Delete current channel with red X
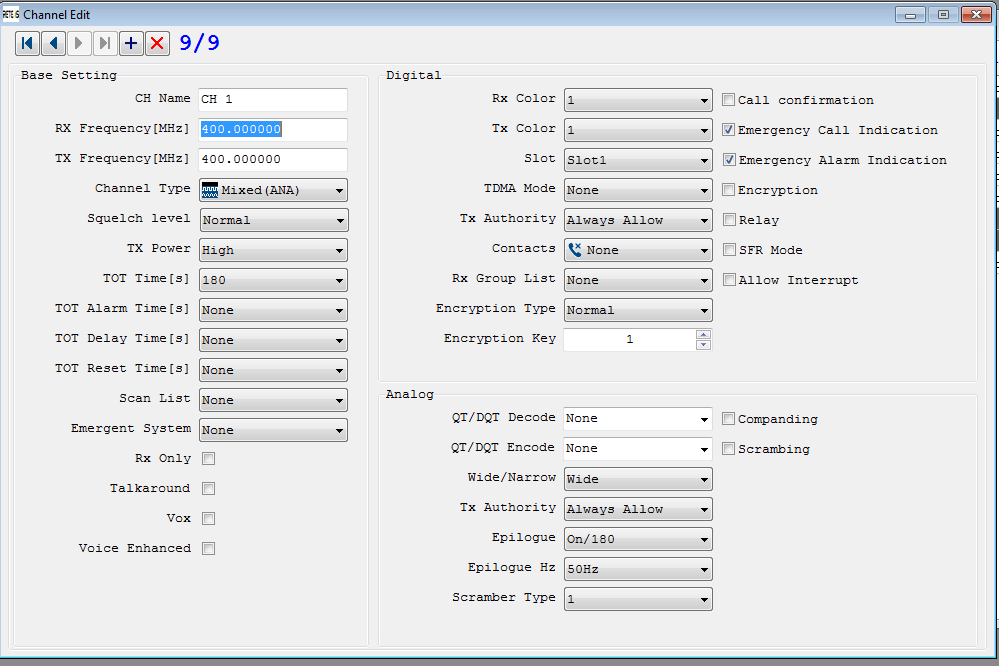 pos(157,43)
